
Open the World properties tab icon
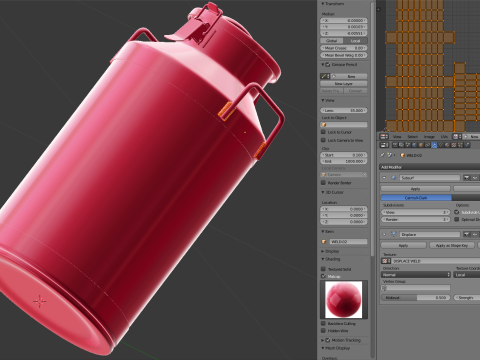[x=414, y=145]
